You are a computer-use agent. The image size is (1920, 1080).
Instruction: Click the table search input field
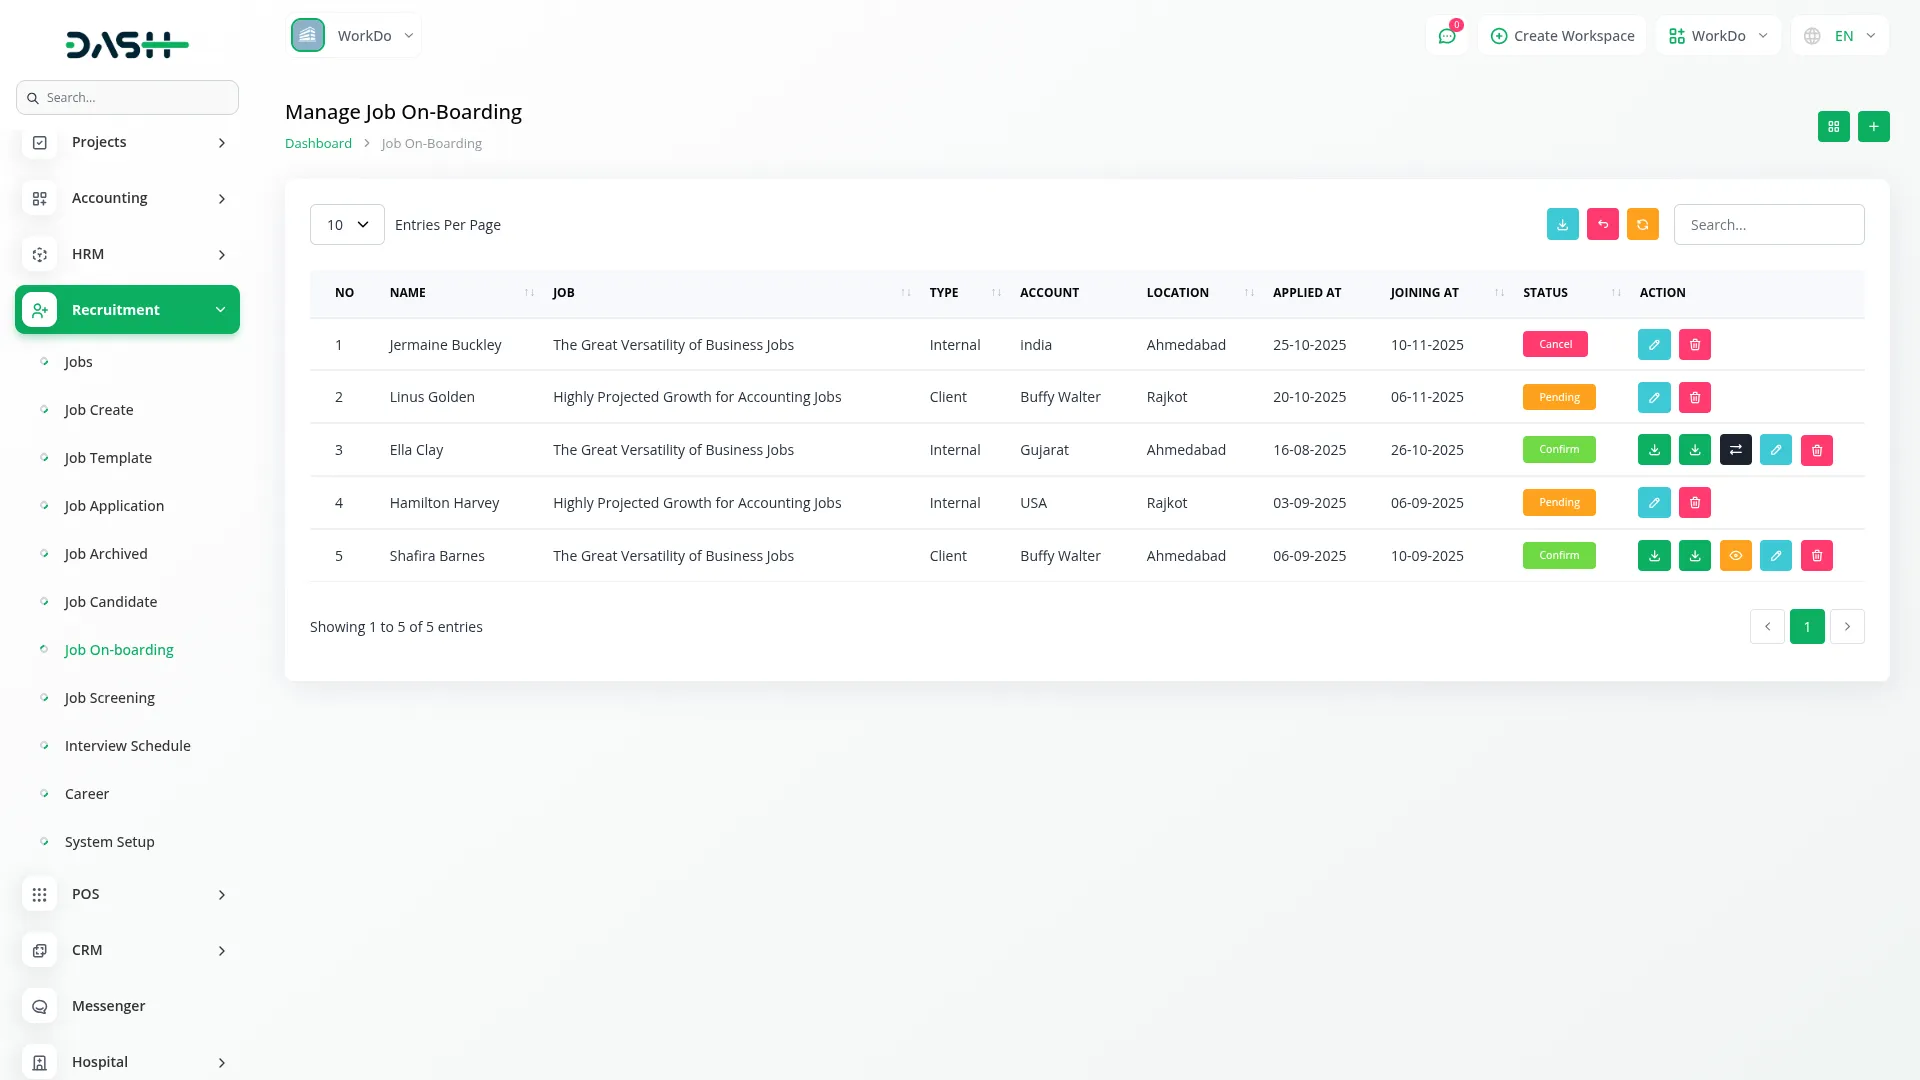tap(1768, 225)
